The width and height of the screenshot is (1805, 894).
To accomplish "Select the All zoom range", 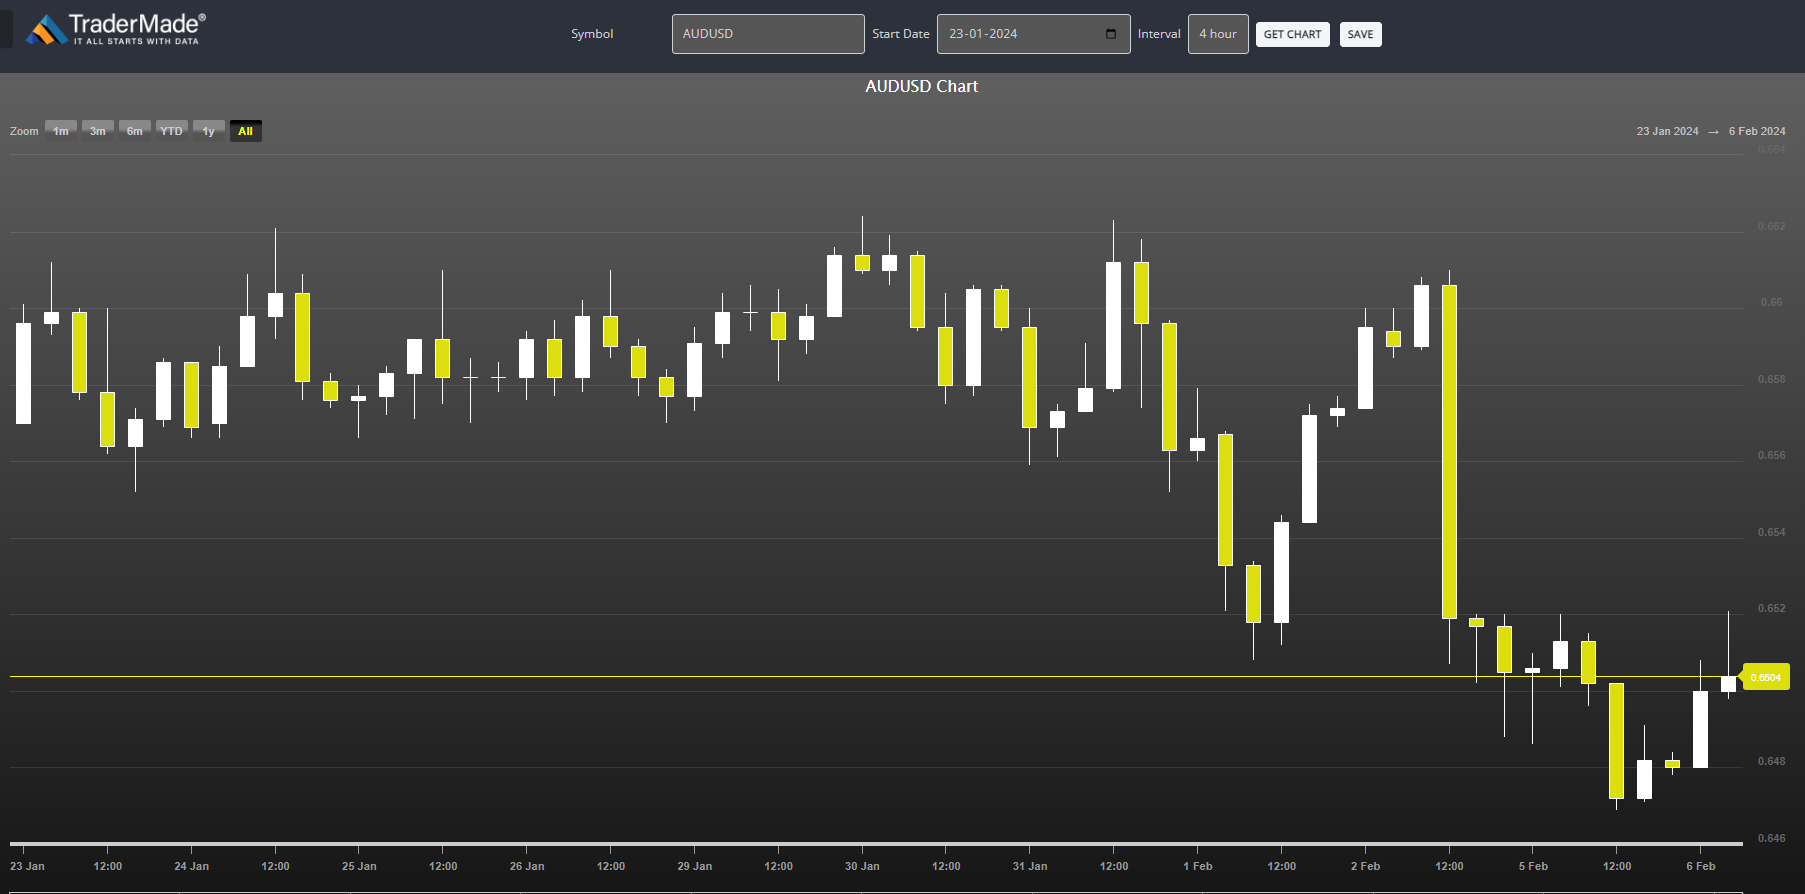I will click(x=246, y=131).
